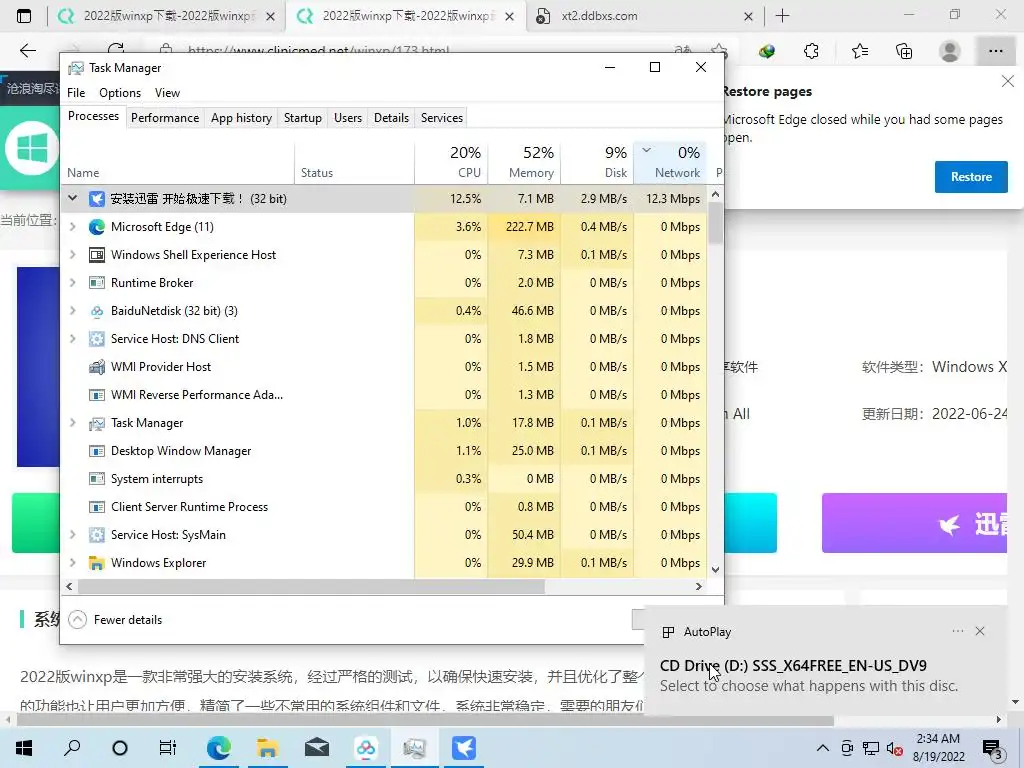Switch to the Performance tab
1024x768 pixels.
coord(165,118)
